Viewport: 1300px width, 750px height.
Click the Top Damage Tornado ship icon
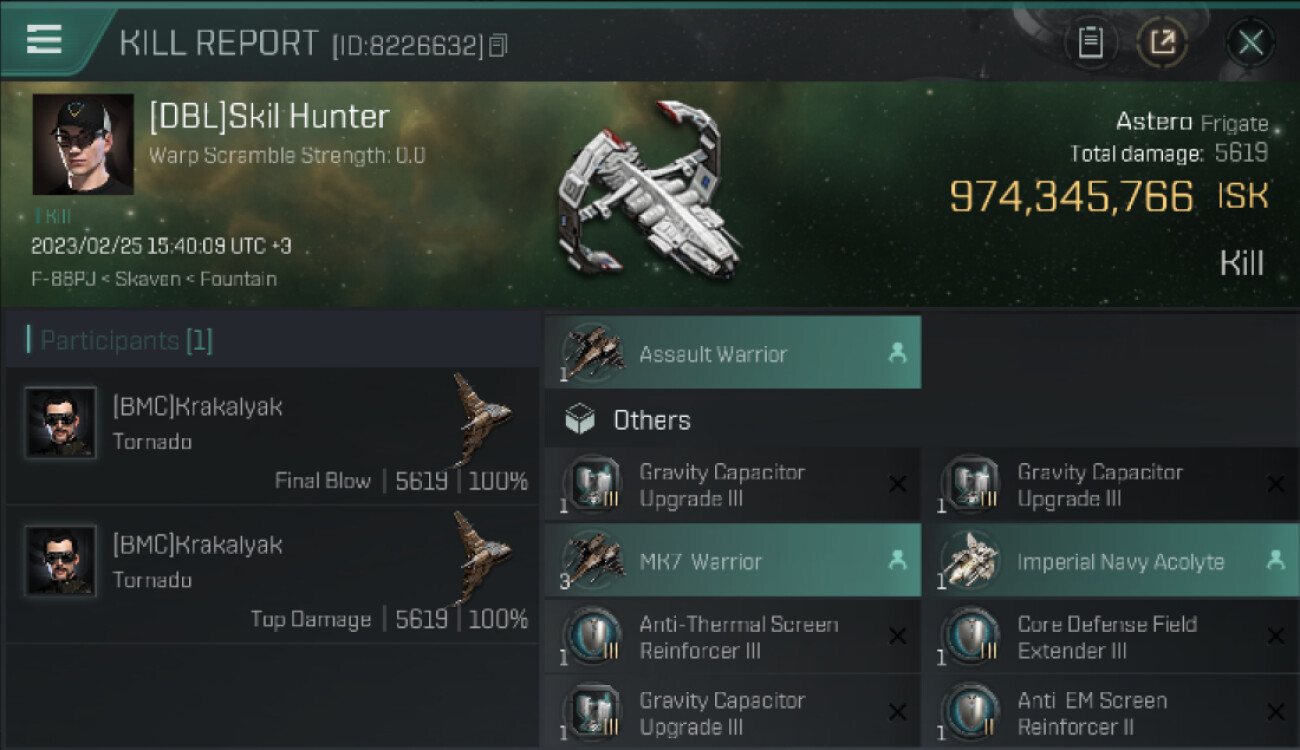[x=482, y=553]
